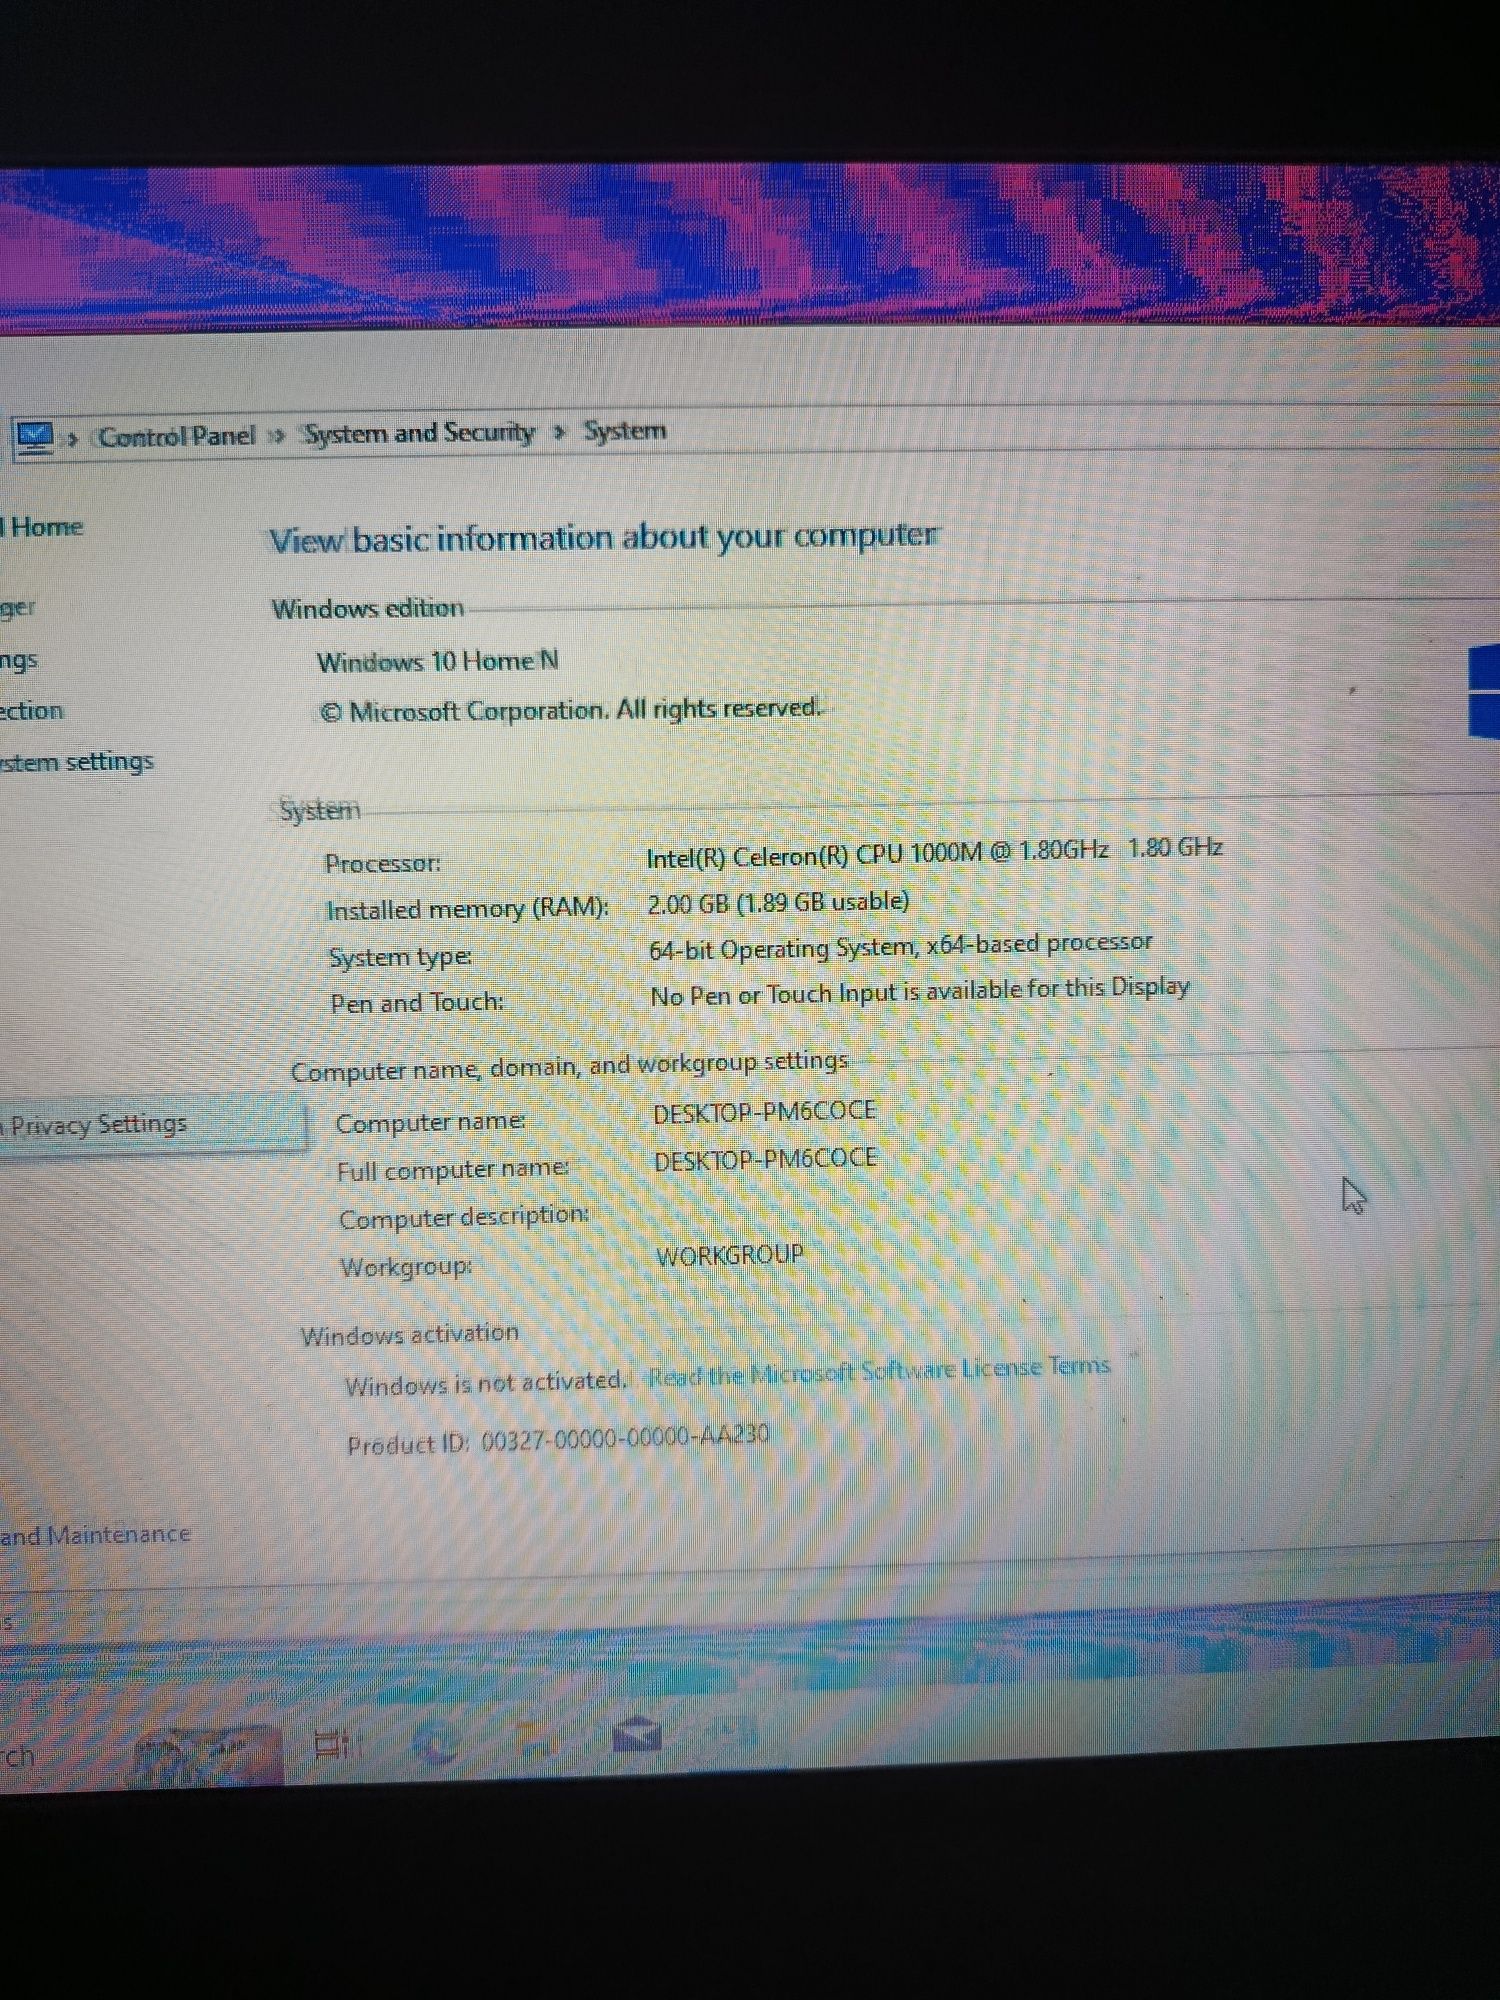Launch Microsoft Edge from the taskbar
Screen dimensions: 1500x2000
pos(437,1743)
